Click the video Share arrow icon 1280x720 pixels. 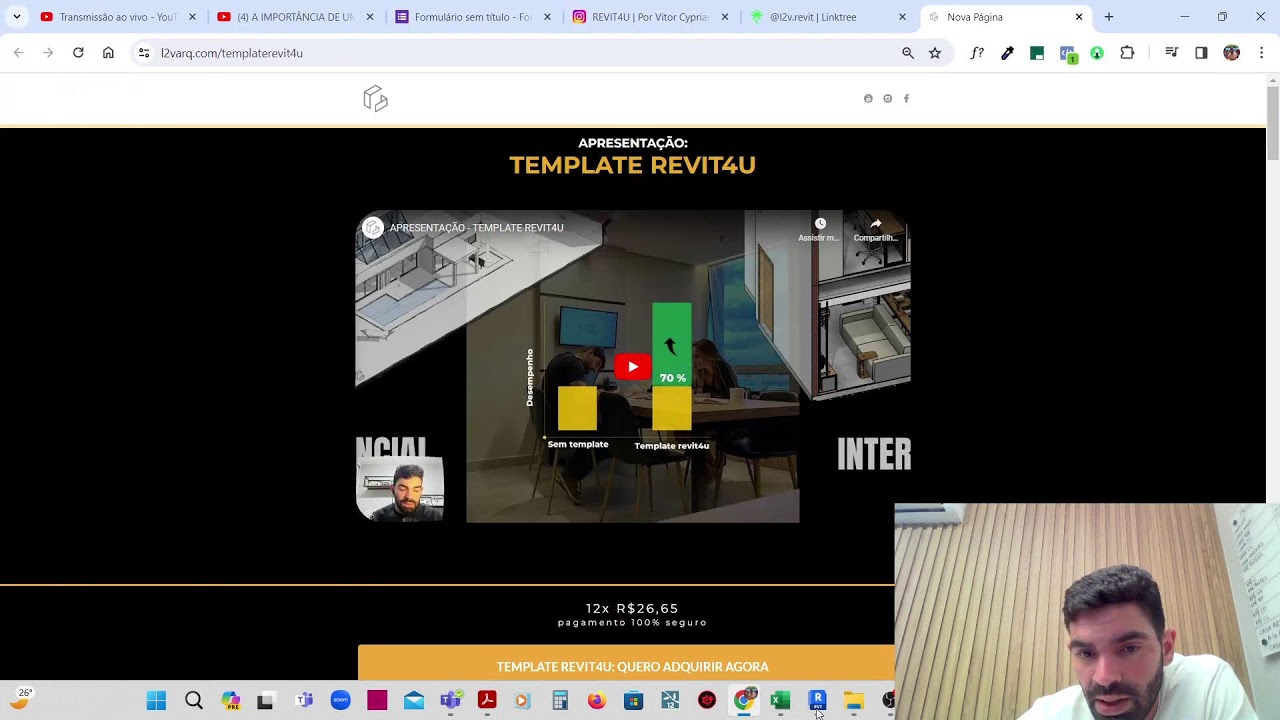tap(875, 223)
